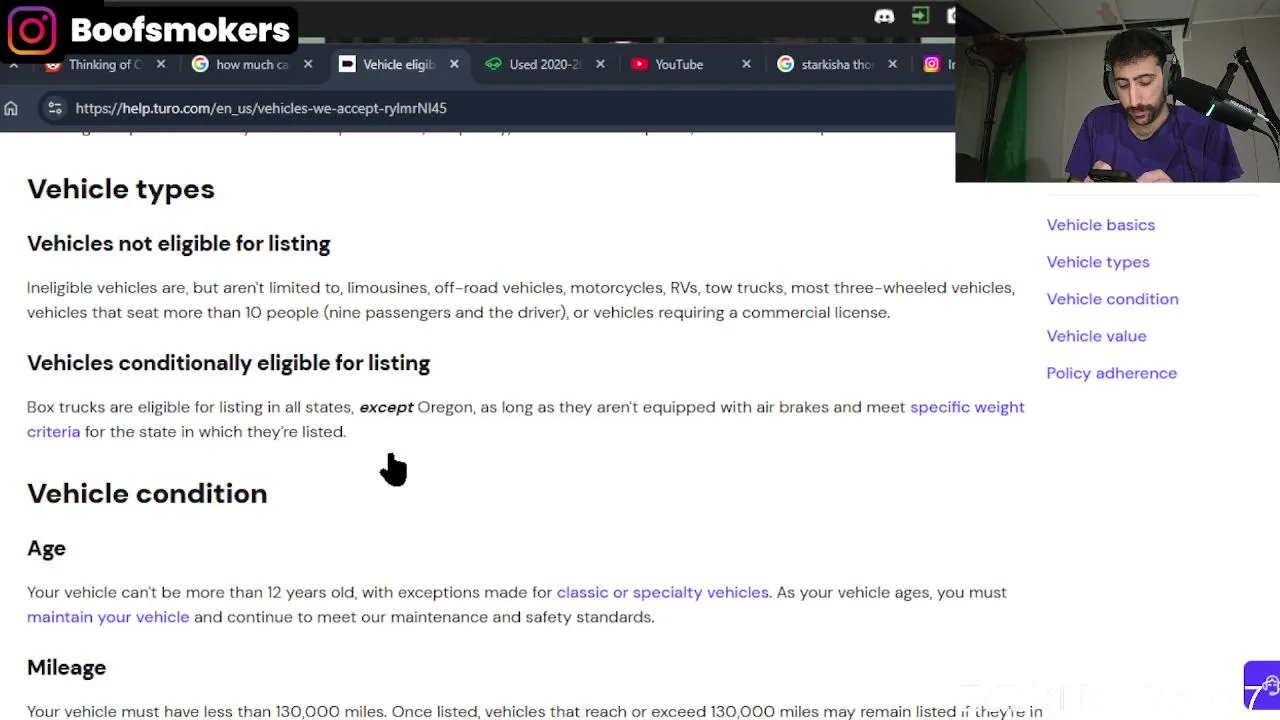Click the Instagram tab favicon
The image size is (1280, 720).
click(x=932, y=64)
